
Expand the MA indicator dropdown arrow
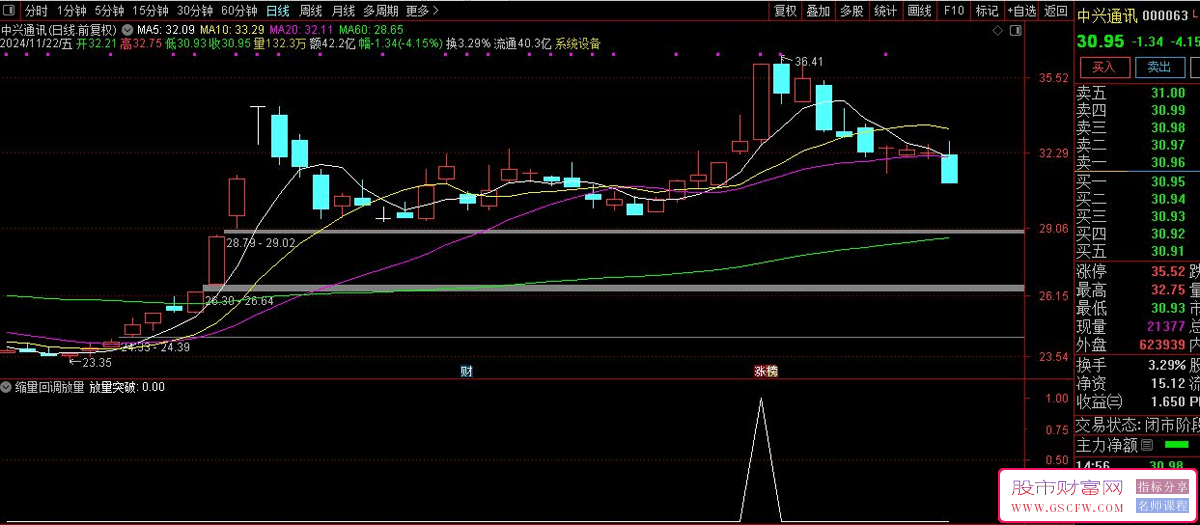point(128,28)
